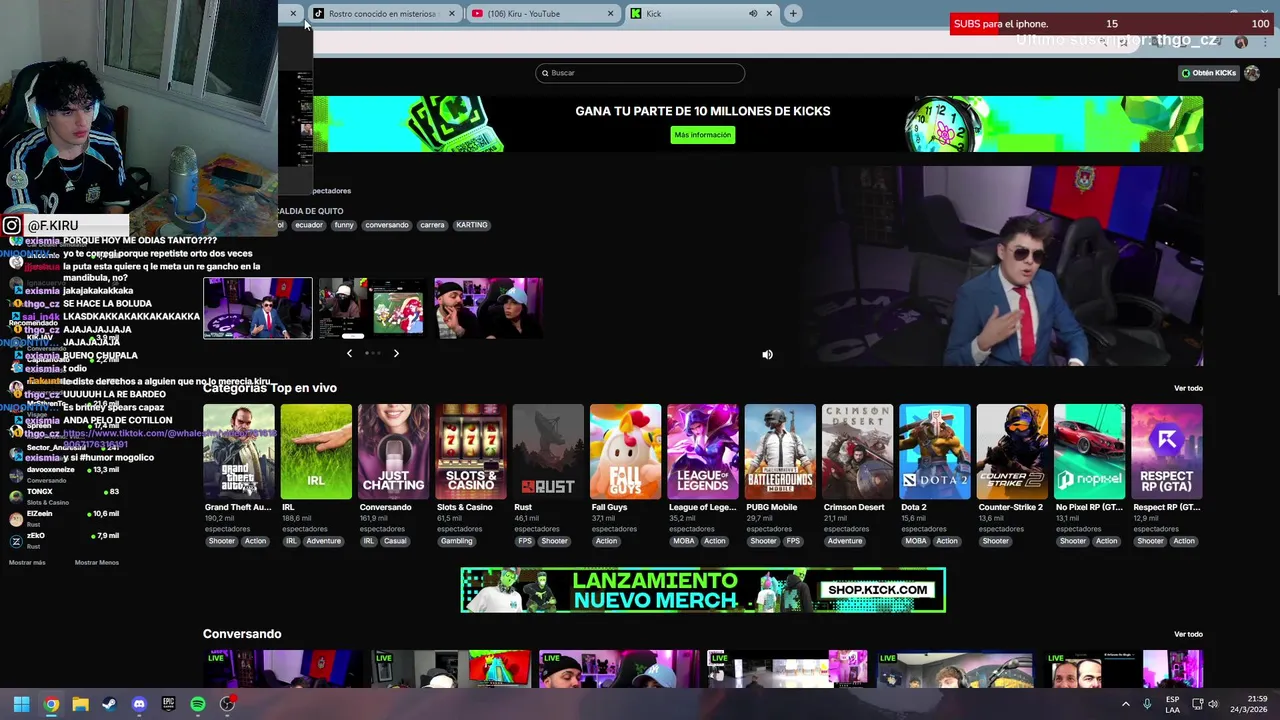Screen dimensions: 1280x720
Task: Open Counter-Strike 2 category card
Action: click(x=1012, y=453)
